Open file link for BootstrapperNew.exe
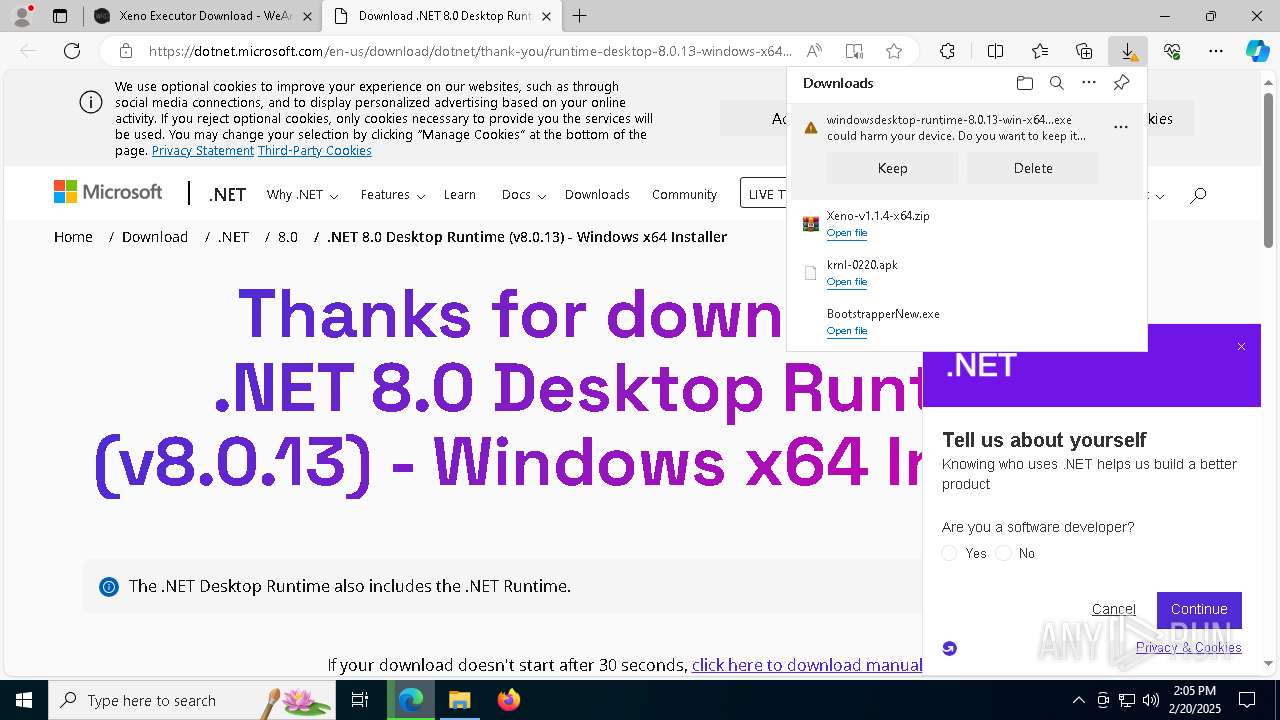1280x720 pixels. click(x=847, y=331)
